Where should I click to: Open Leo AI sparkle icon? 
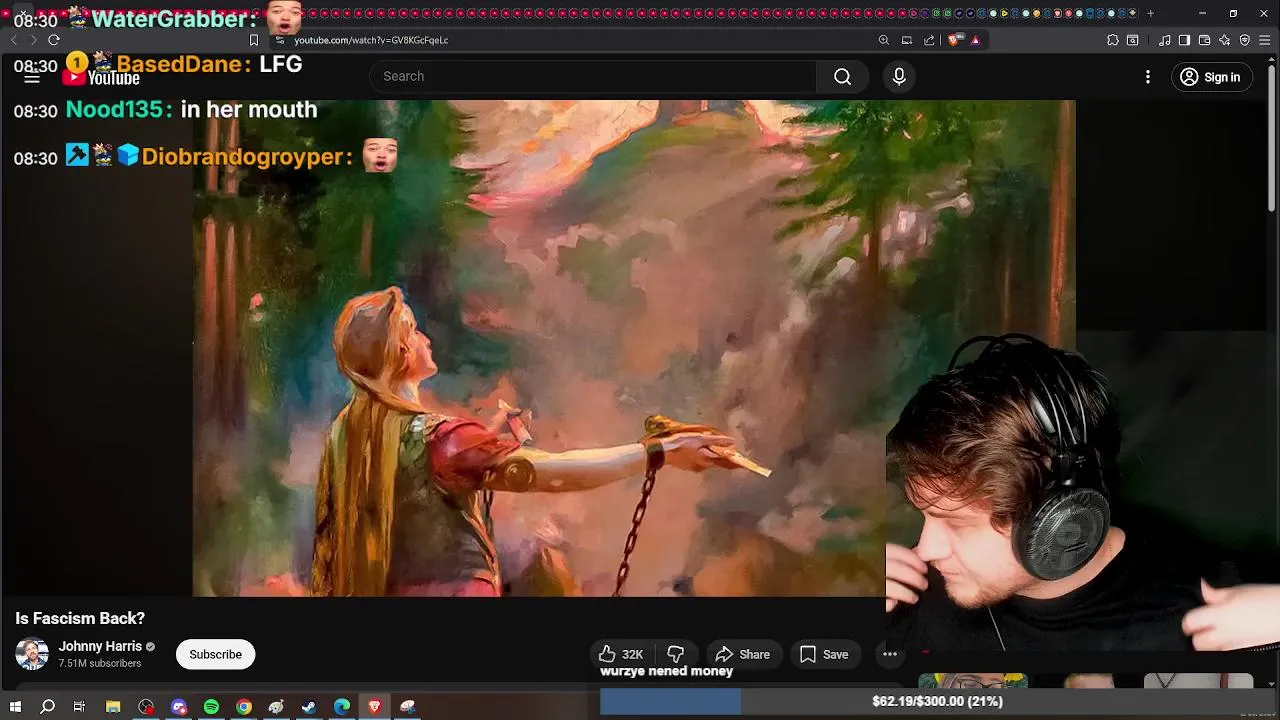click(x=1225, y=40)
